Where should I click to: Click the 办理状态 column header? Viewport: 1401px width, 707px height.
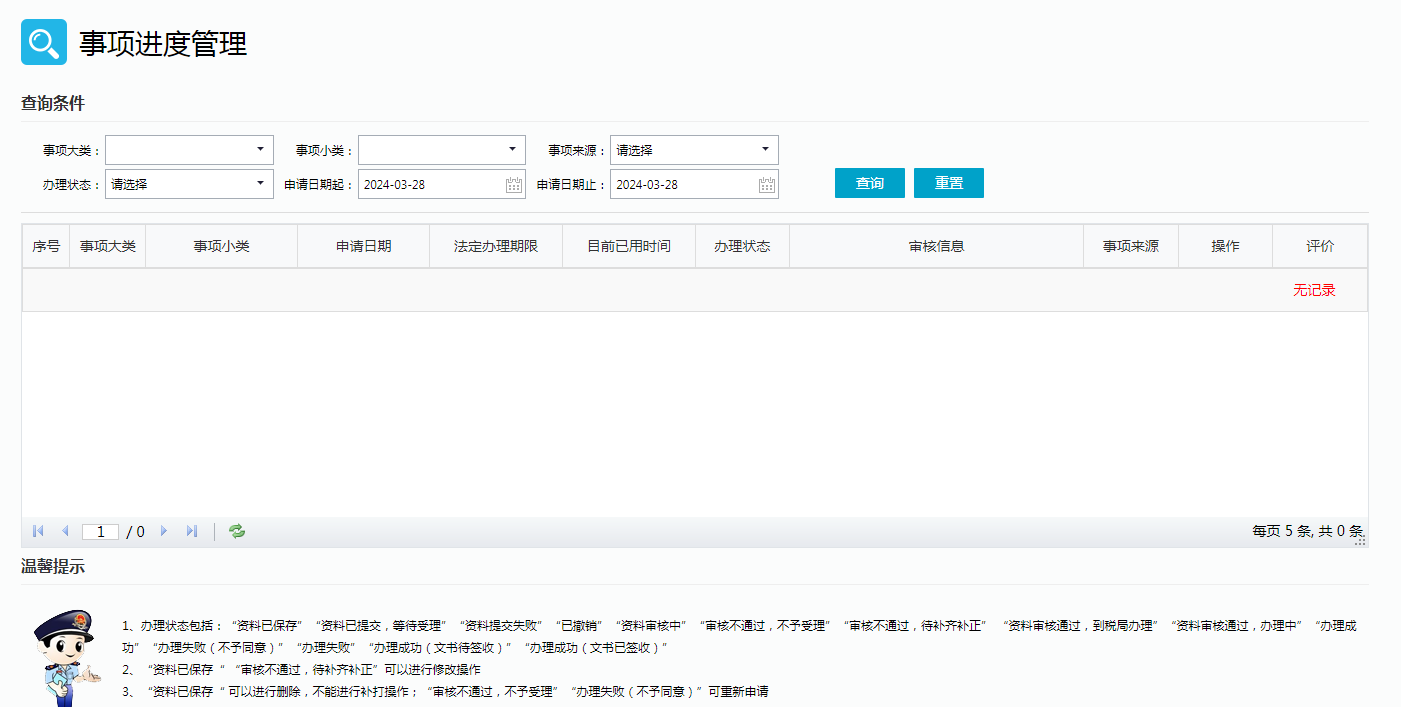742,246
